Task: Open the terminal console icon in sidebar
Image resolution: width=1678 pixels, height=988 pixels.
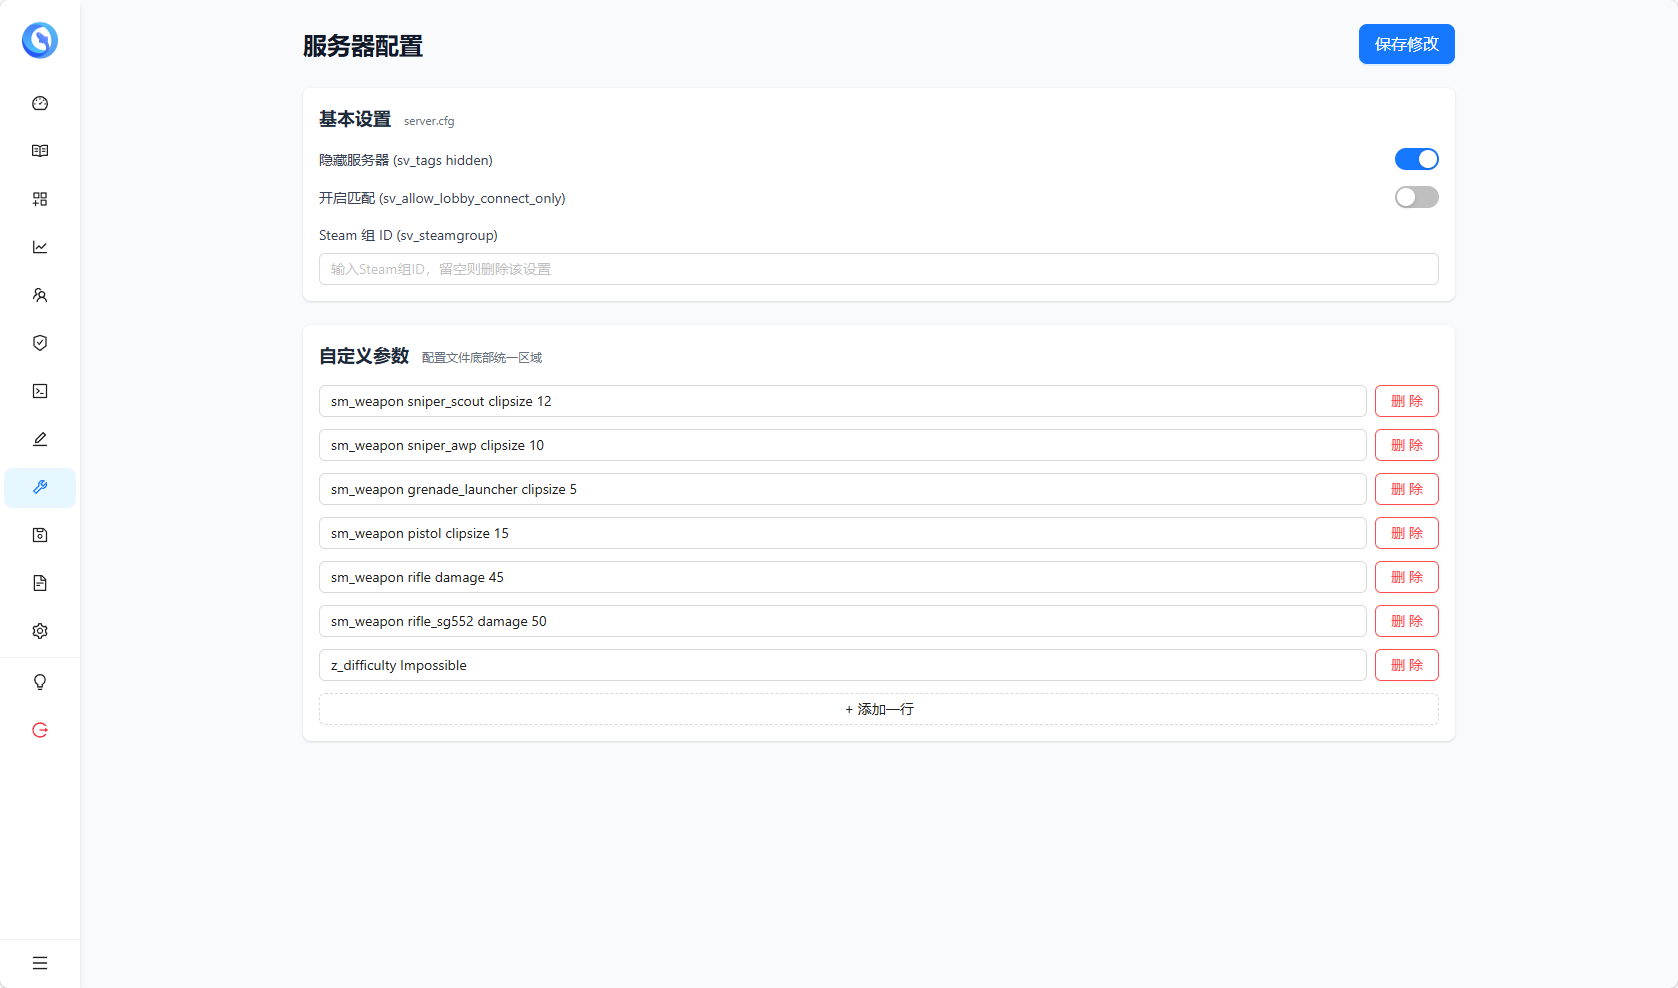Action: (40, 391)
